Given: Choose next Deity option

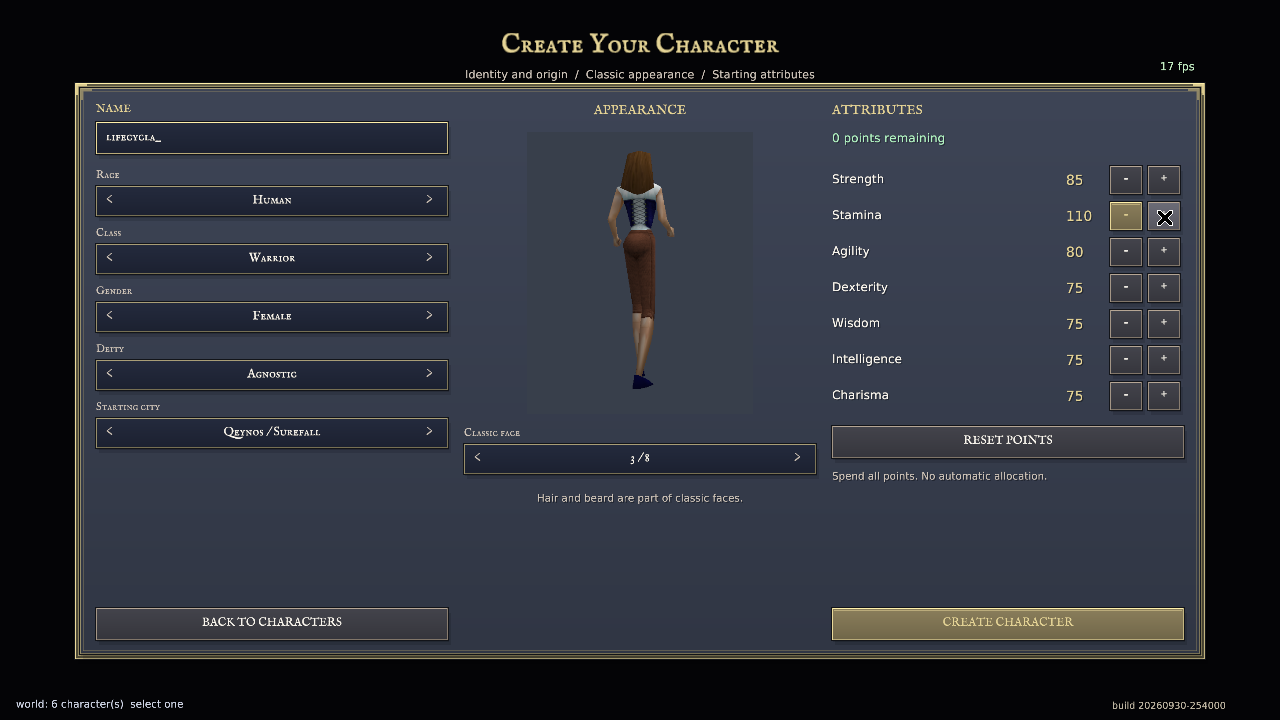Looking at the screenshot, I should click(x=430, y=374).
